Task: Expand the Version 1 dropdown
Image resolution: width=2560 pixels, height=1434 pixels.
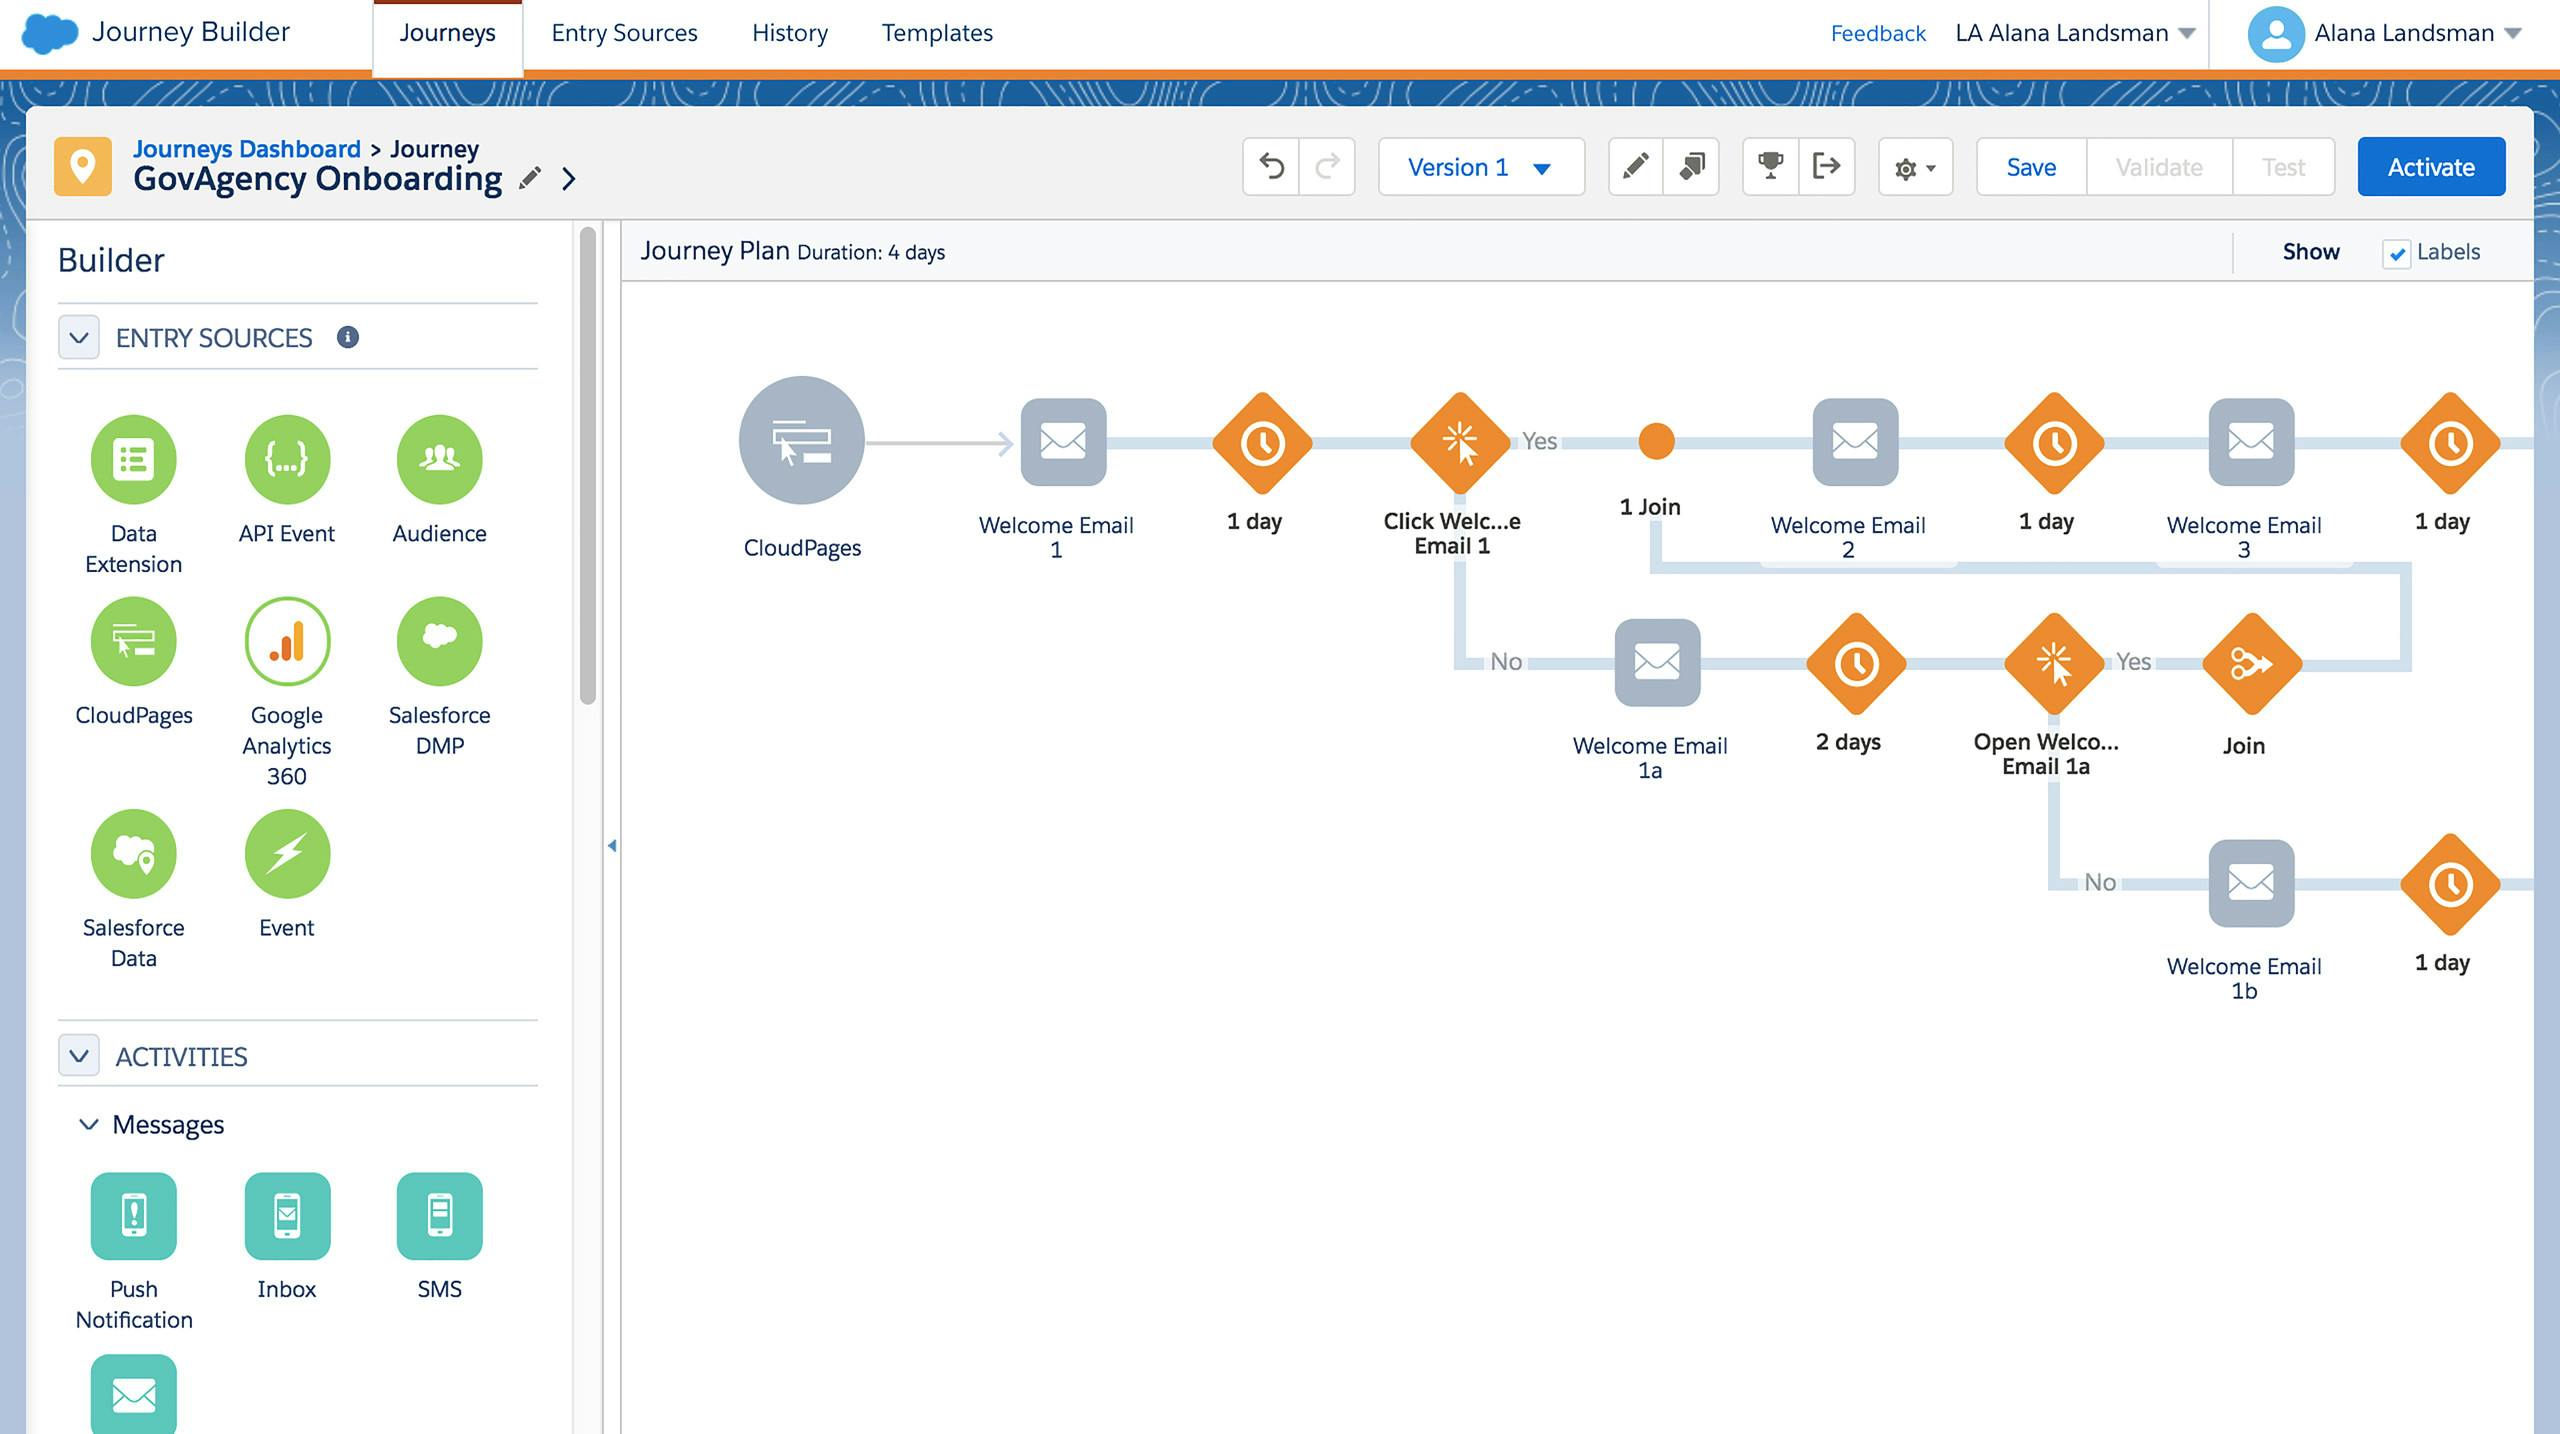Action: point(1542,165)
